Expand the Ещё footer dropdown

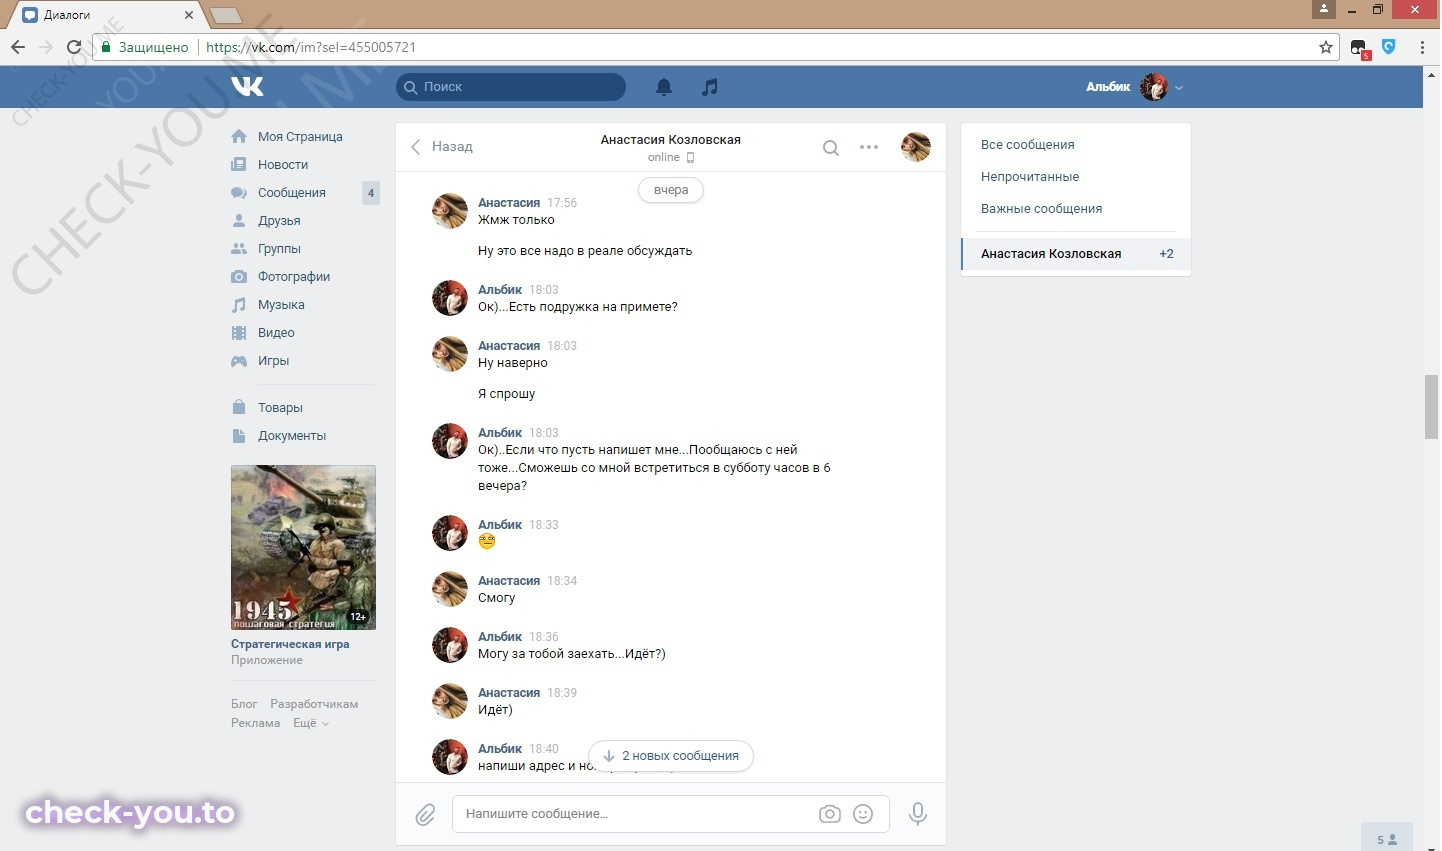(311, 723)
